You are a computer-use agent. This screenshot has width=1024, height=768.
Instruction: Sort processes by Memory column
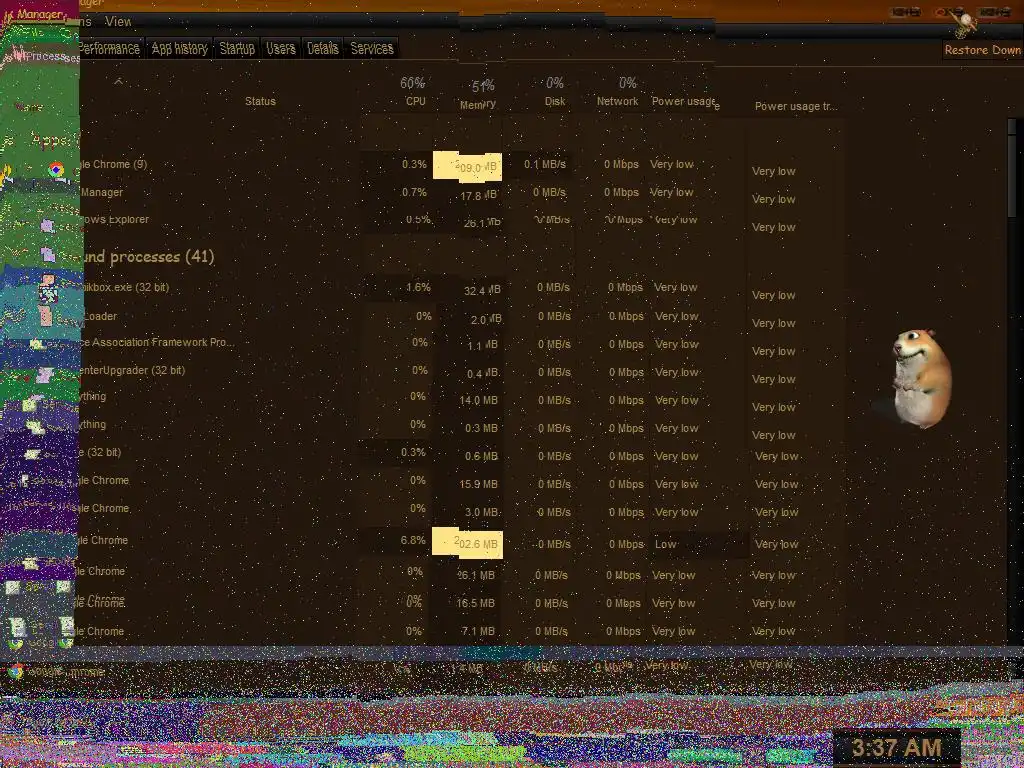pyautogui.click(x=478, y=104)
